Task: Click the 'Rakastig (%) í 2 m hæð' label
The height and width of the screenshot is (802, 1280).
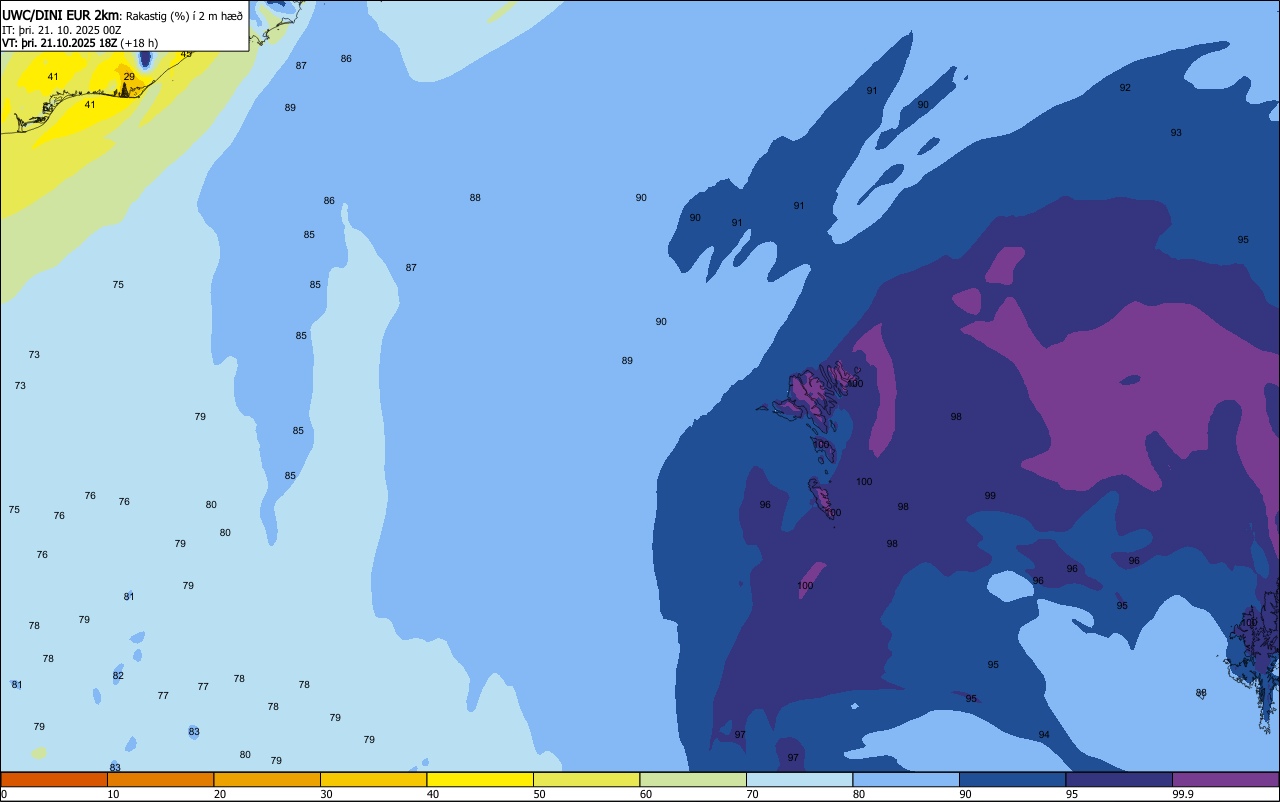Action: pos(184,15)
